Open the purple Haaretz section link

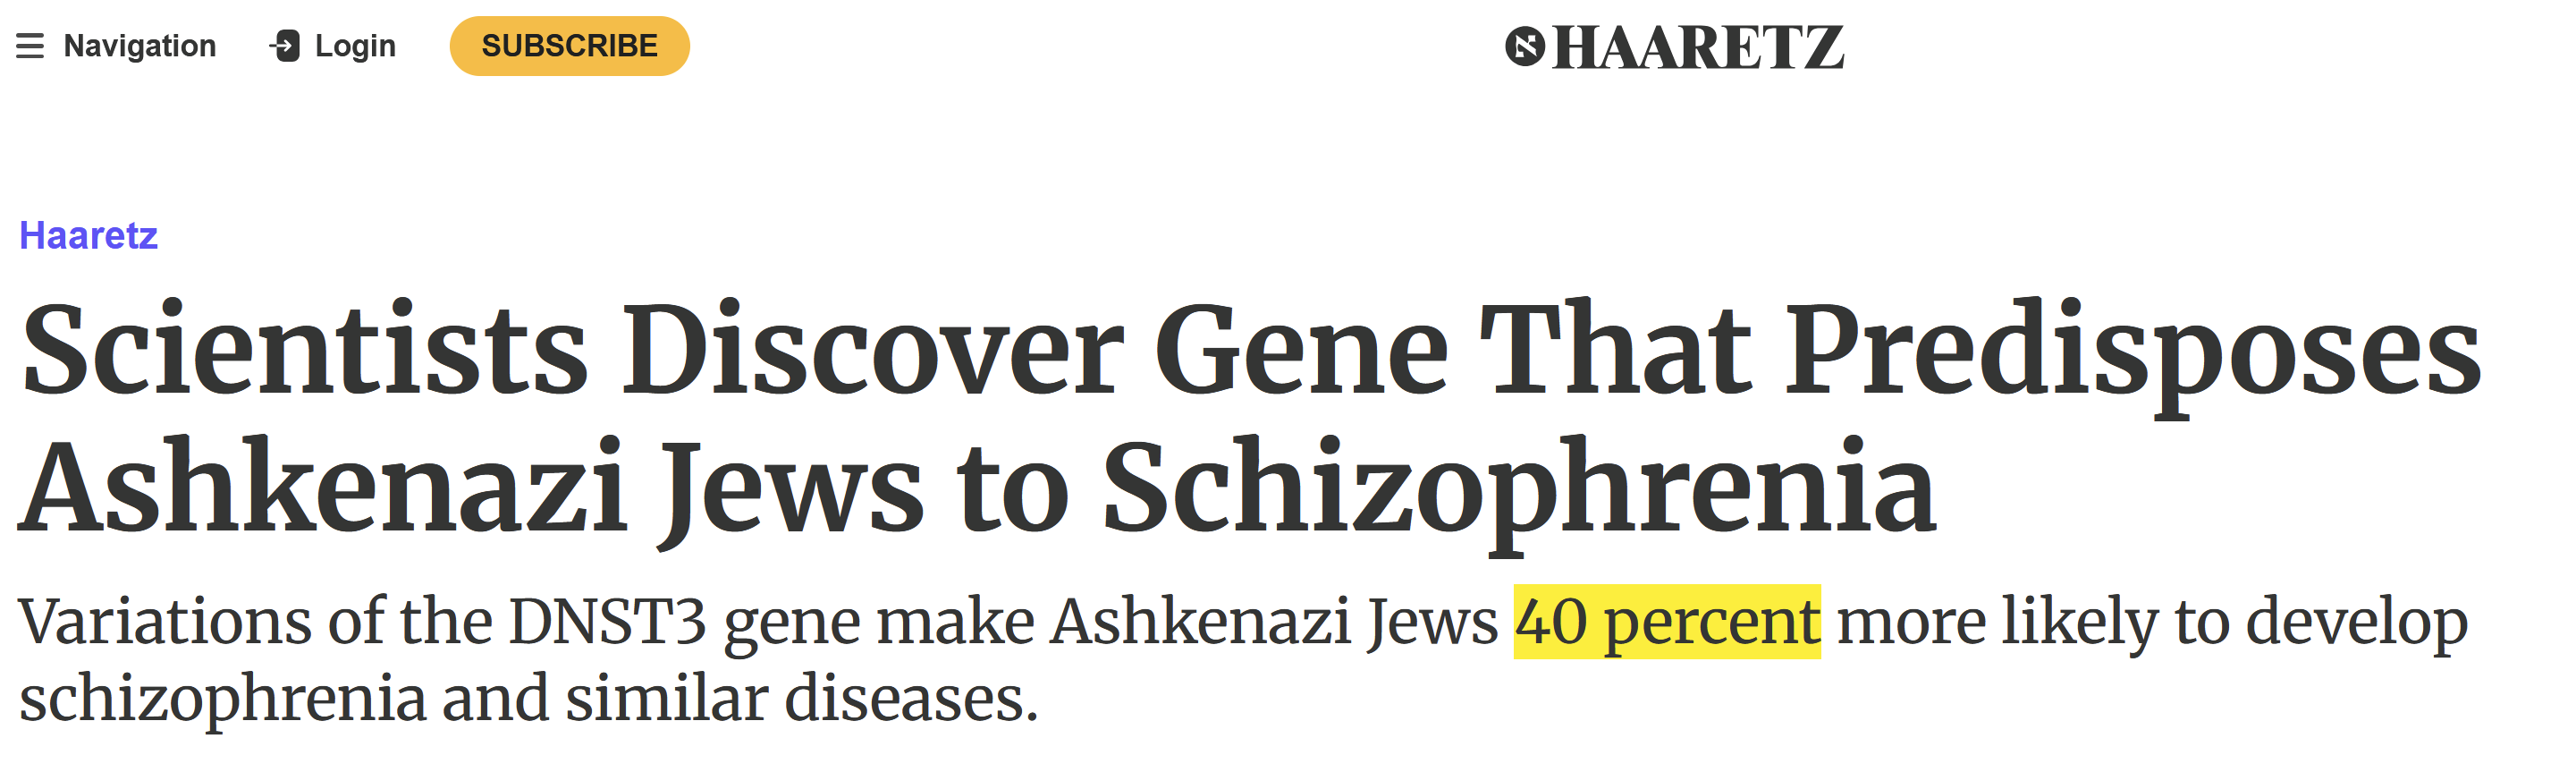[x=88, y=236]
